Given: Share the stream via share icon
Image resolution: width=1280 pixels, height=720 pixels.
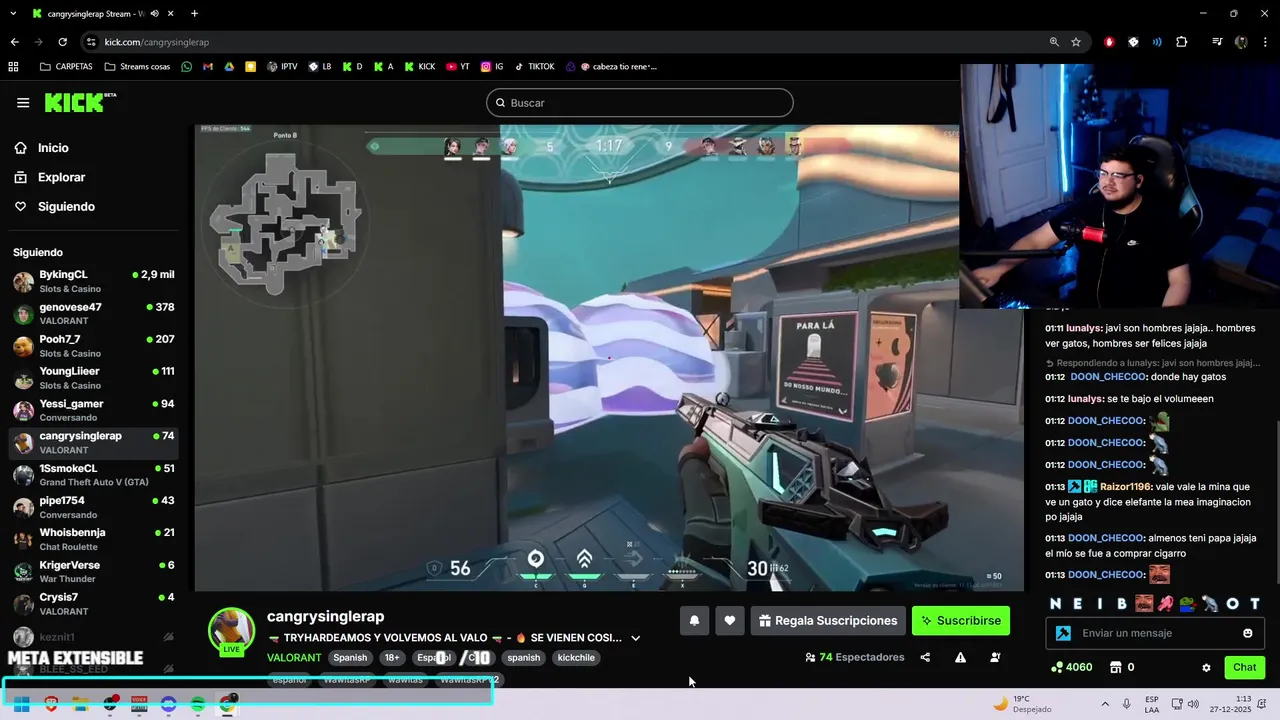Looking at the screenshot, I should pos(925,658).
